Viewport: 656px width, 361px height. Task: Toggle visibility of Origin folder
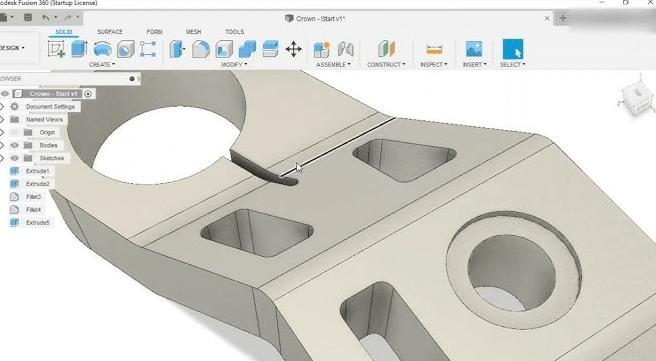15,132
